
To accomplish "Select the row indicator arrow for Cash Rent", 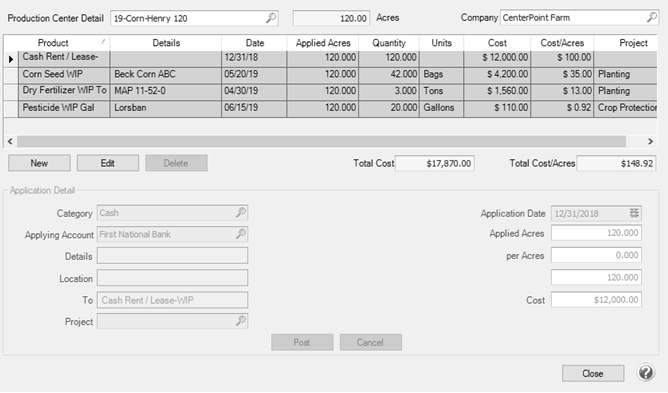I will click(x=11, y=59).
